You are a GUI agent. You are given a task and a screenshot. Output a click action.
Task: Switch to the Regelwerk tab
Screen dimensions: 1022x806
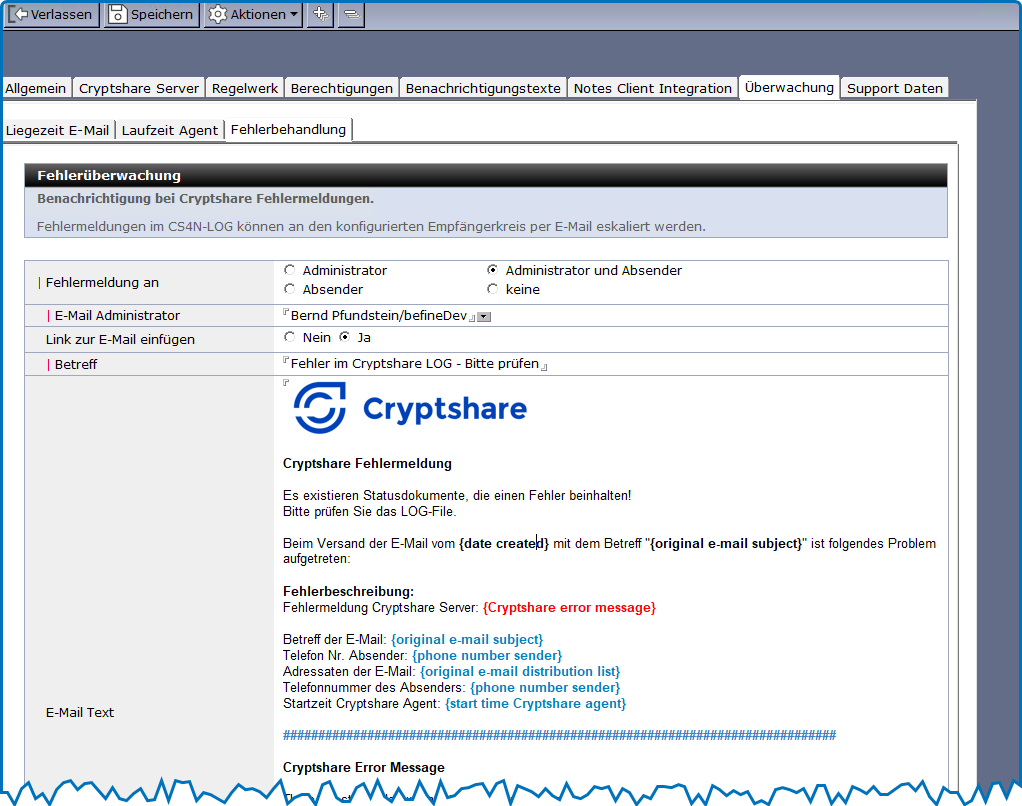245,88
